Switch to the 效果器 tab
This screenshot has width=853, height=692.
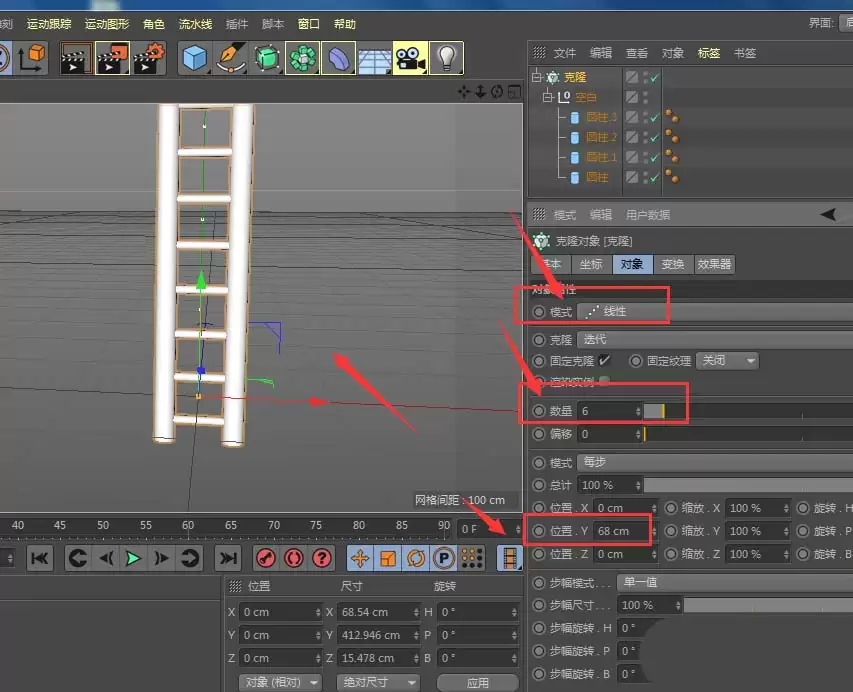713,264
